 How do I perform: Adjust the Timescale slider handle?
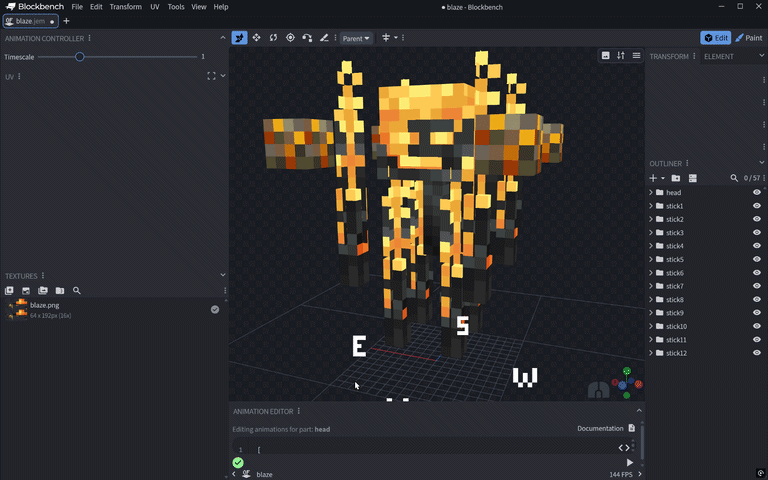click(x=79, y=57)
